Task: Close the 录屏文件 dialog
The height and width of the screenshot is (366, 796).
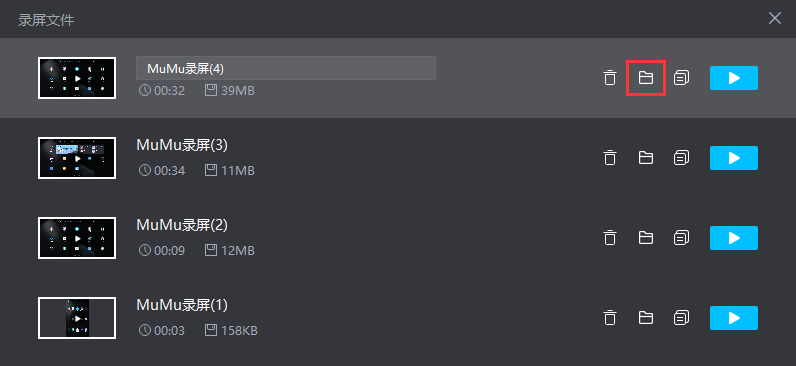Action: click(775, 19)
